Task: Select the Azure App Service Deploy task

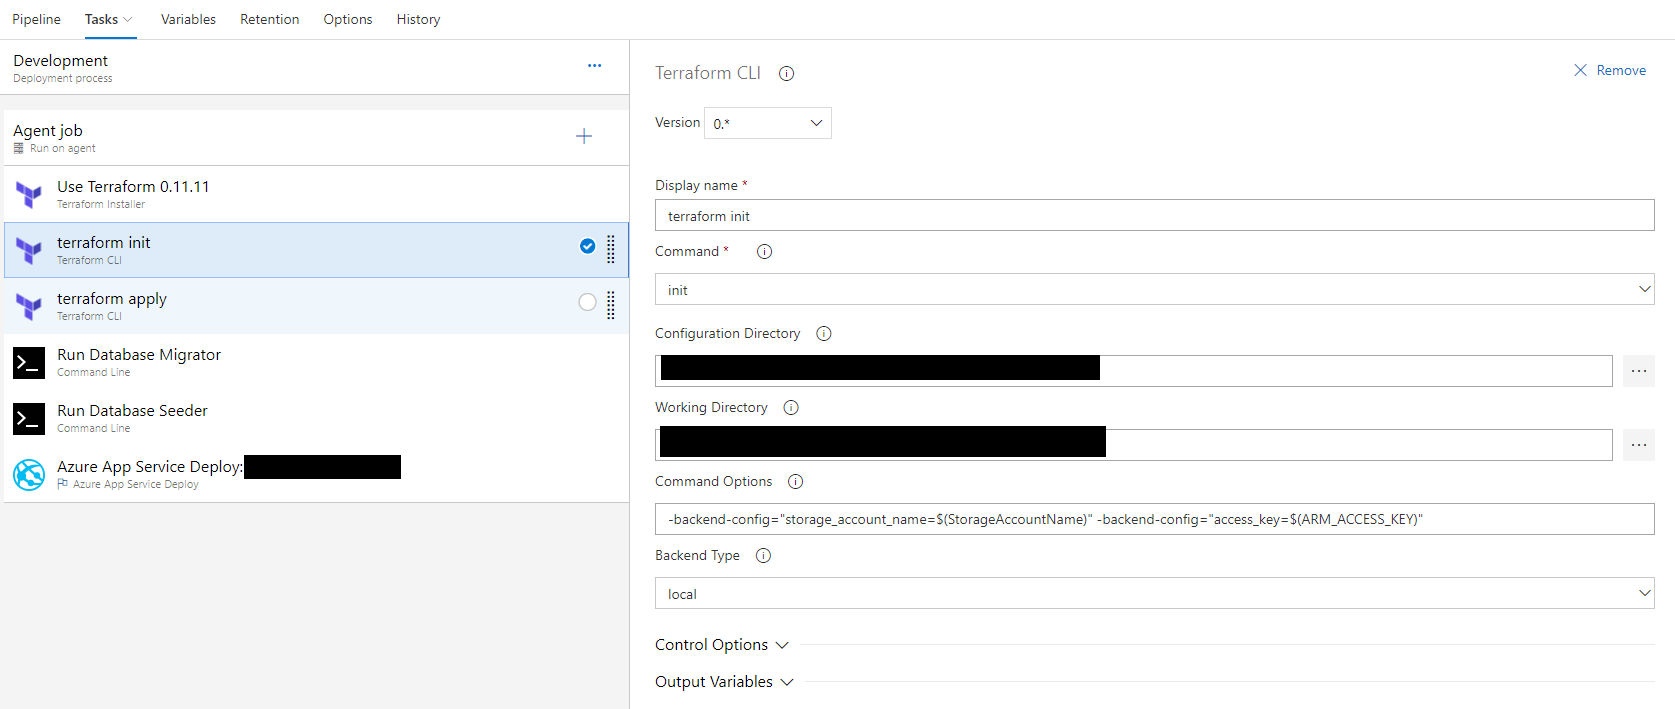Action: click(x=315, y=474)
